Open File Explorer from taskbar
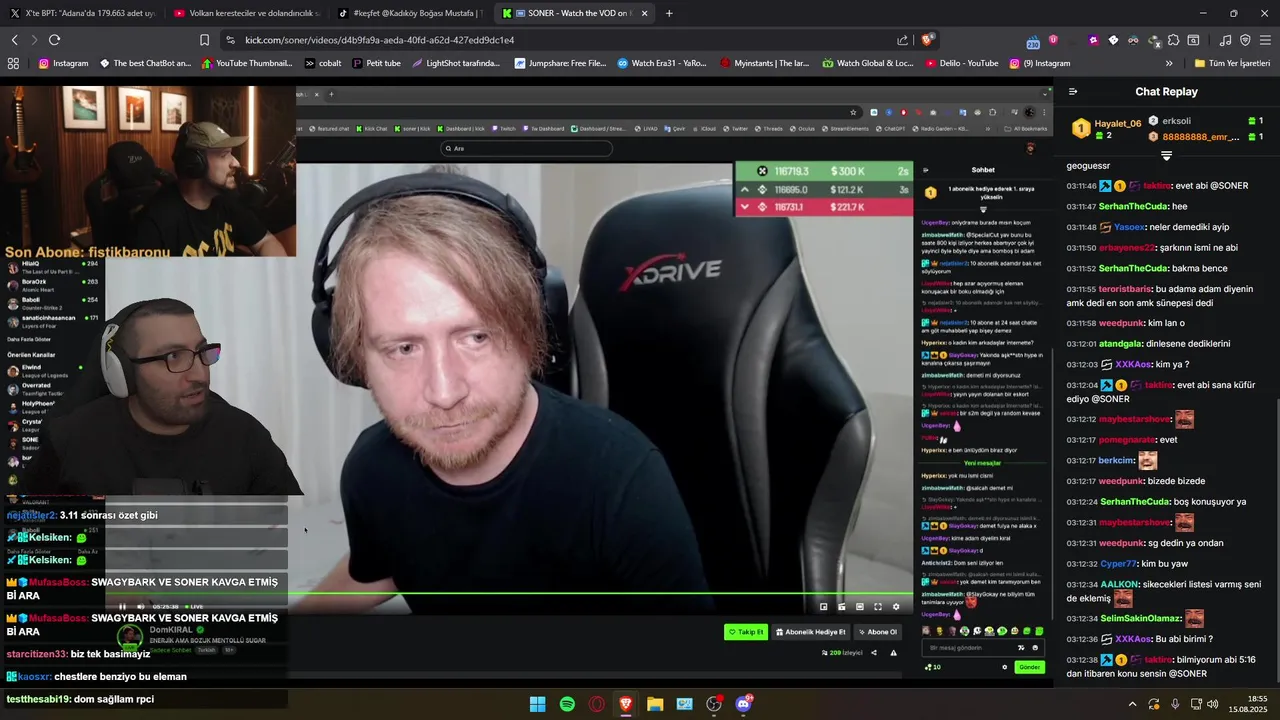Image resolution: width=1280 pixels, height=720 pixels. (655, 704)
